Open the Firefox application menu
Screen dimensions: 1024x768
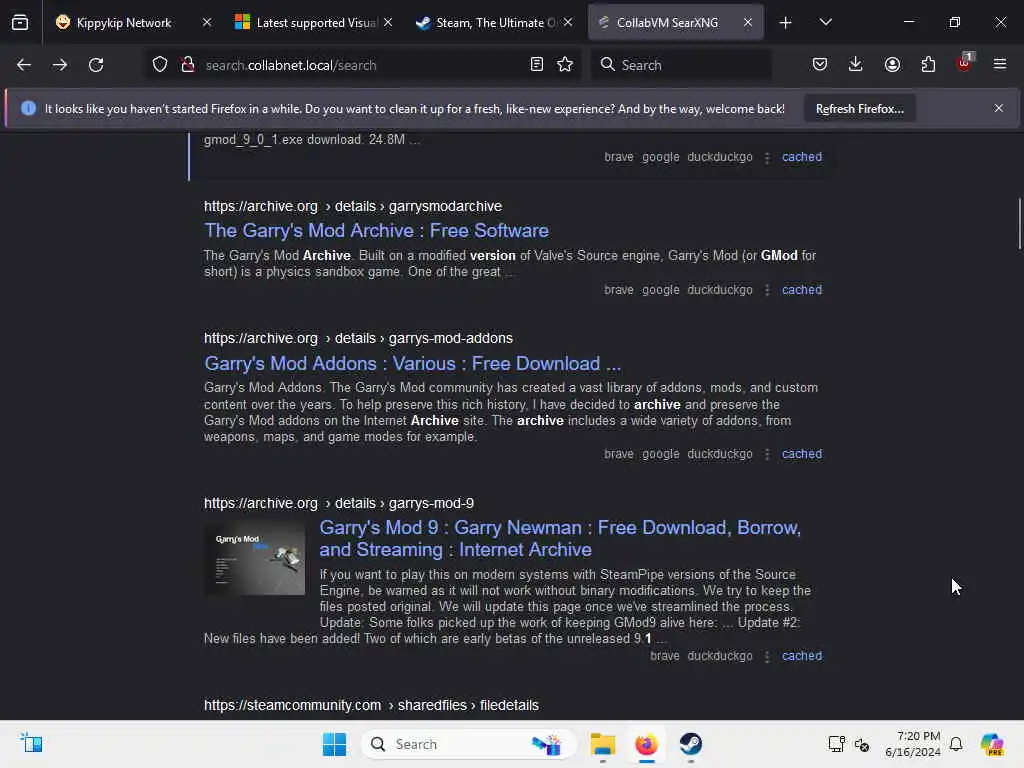tap(1000, 64)
